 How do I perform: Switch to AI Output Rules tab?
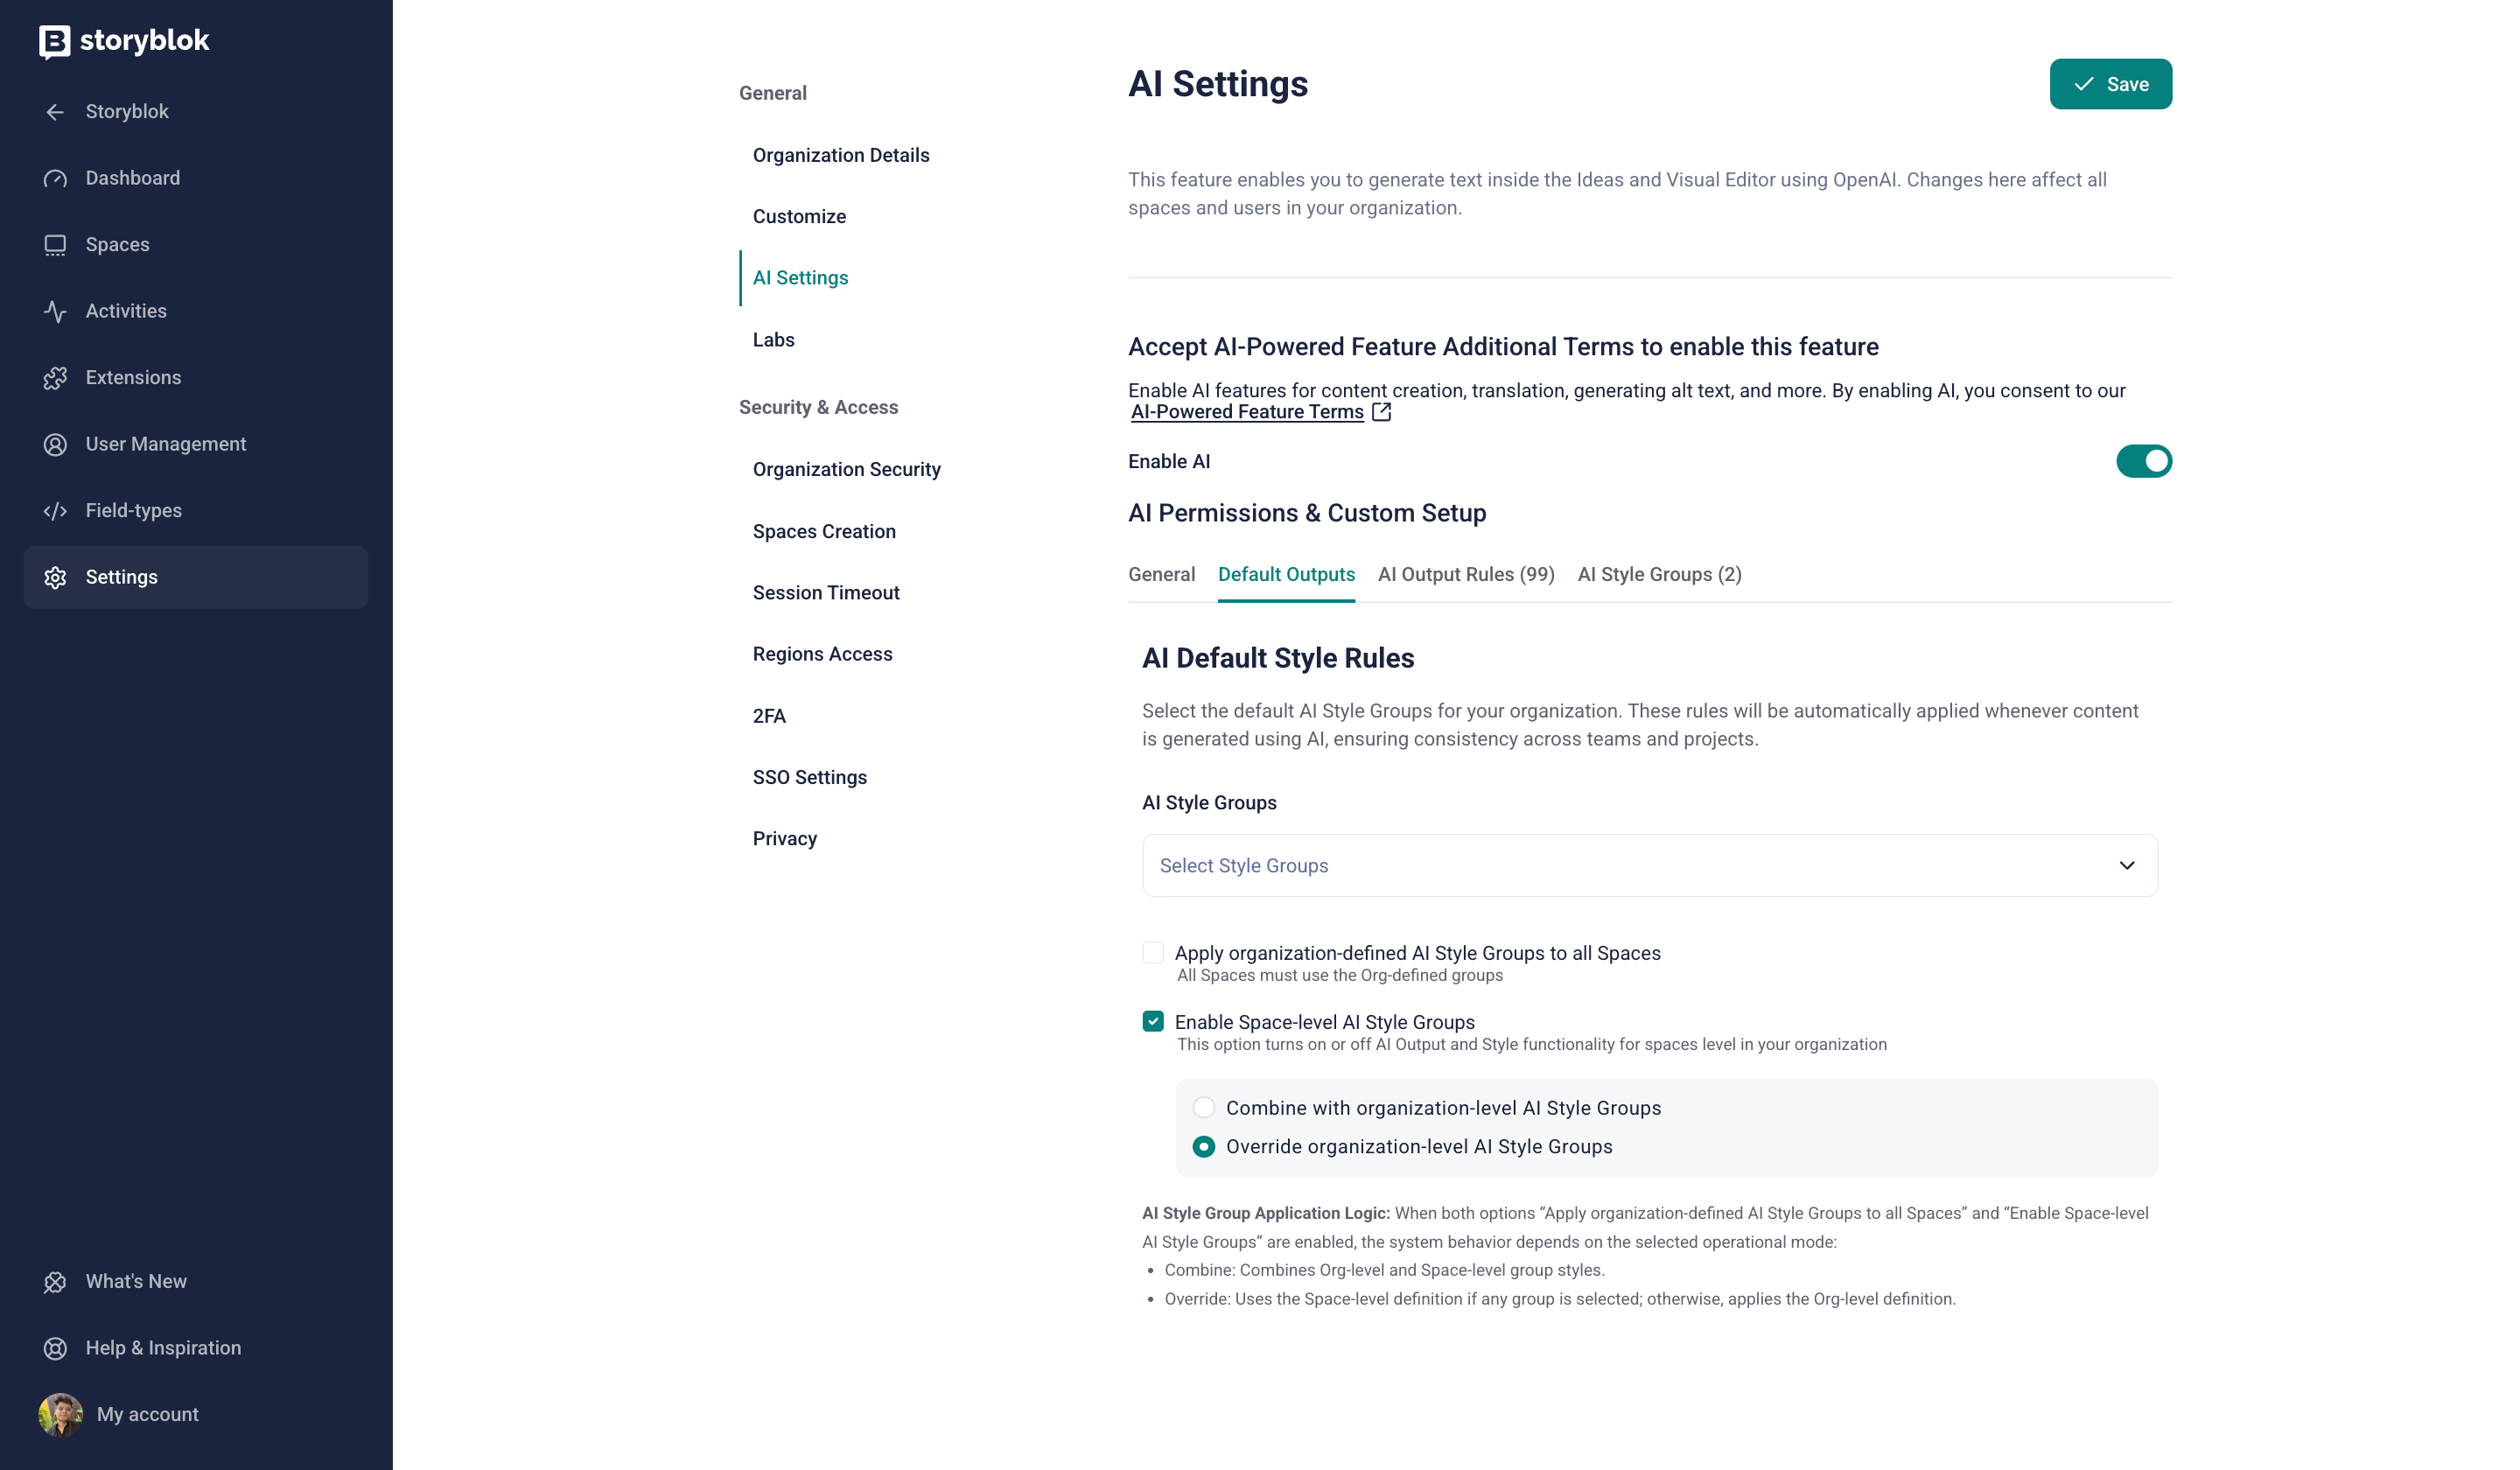[1465, 574]
